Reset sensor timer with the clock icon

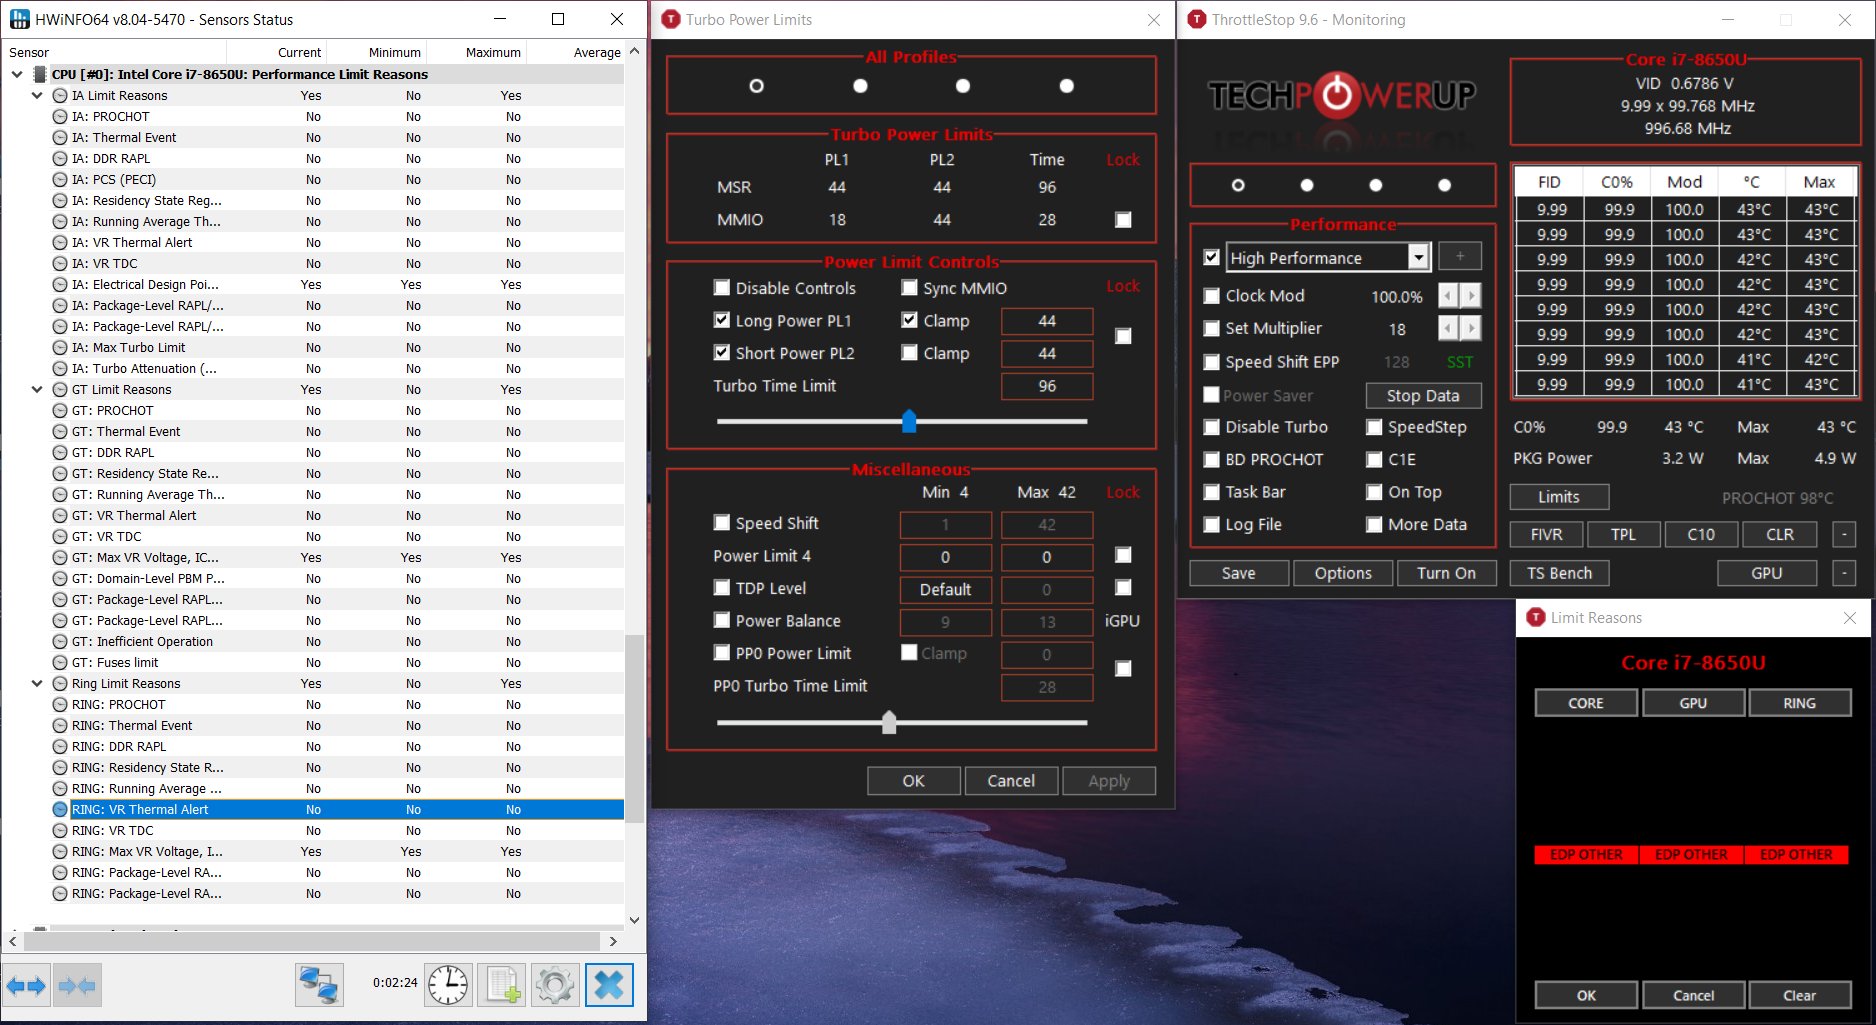[x=448, y=986]
